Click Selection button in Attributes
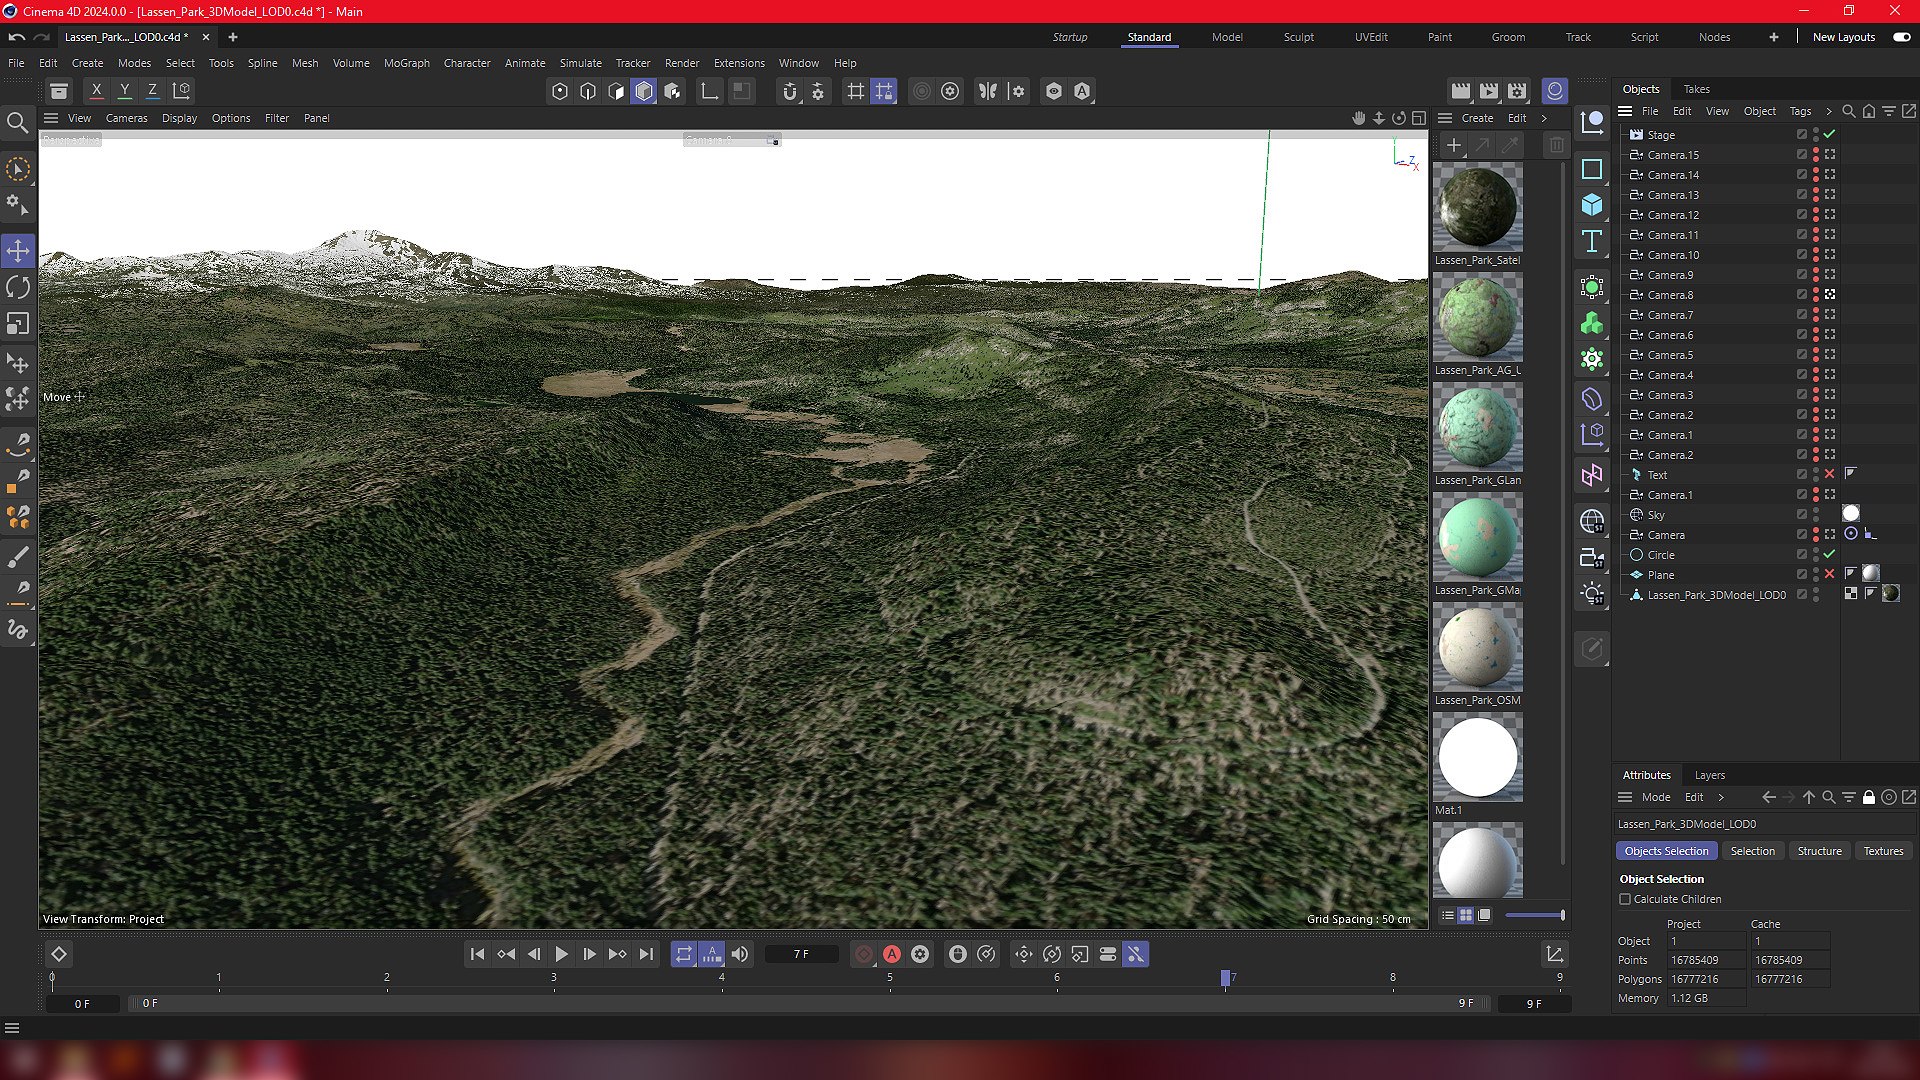The height and width of the screenshot is (1080, 1920). point(1752,851)
